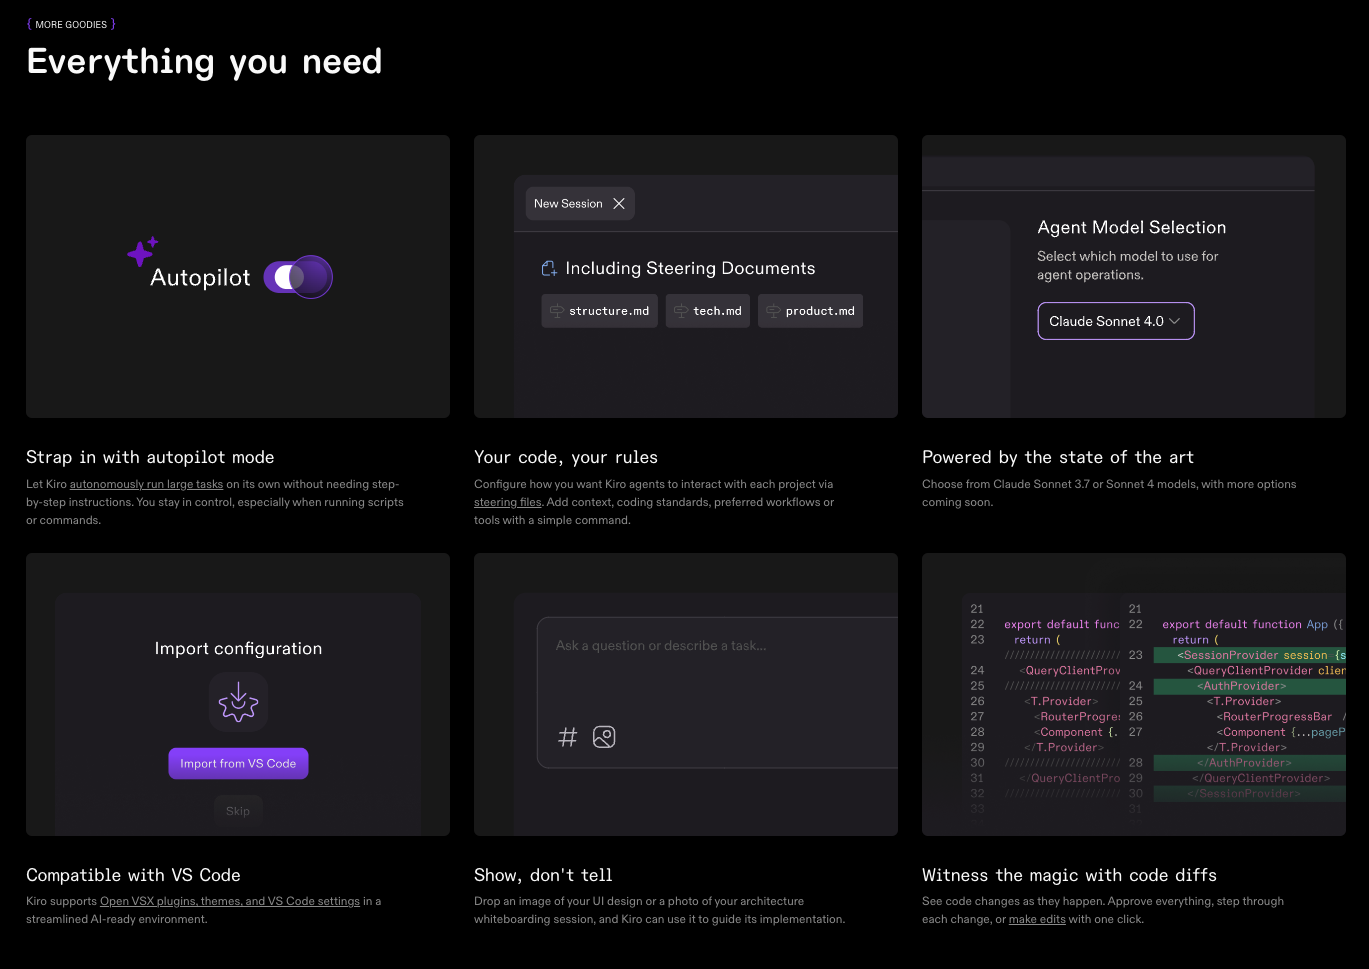Click the Agent Model Selection title
The width and height of the screenshot is (1369, 969).
tap(1132, 227)
